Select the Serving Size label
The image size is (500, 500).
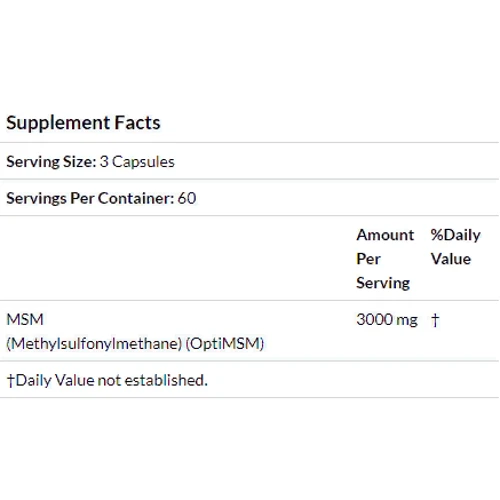pyautogui.click(x=51, y=162)
